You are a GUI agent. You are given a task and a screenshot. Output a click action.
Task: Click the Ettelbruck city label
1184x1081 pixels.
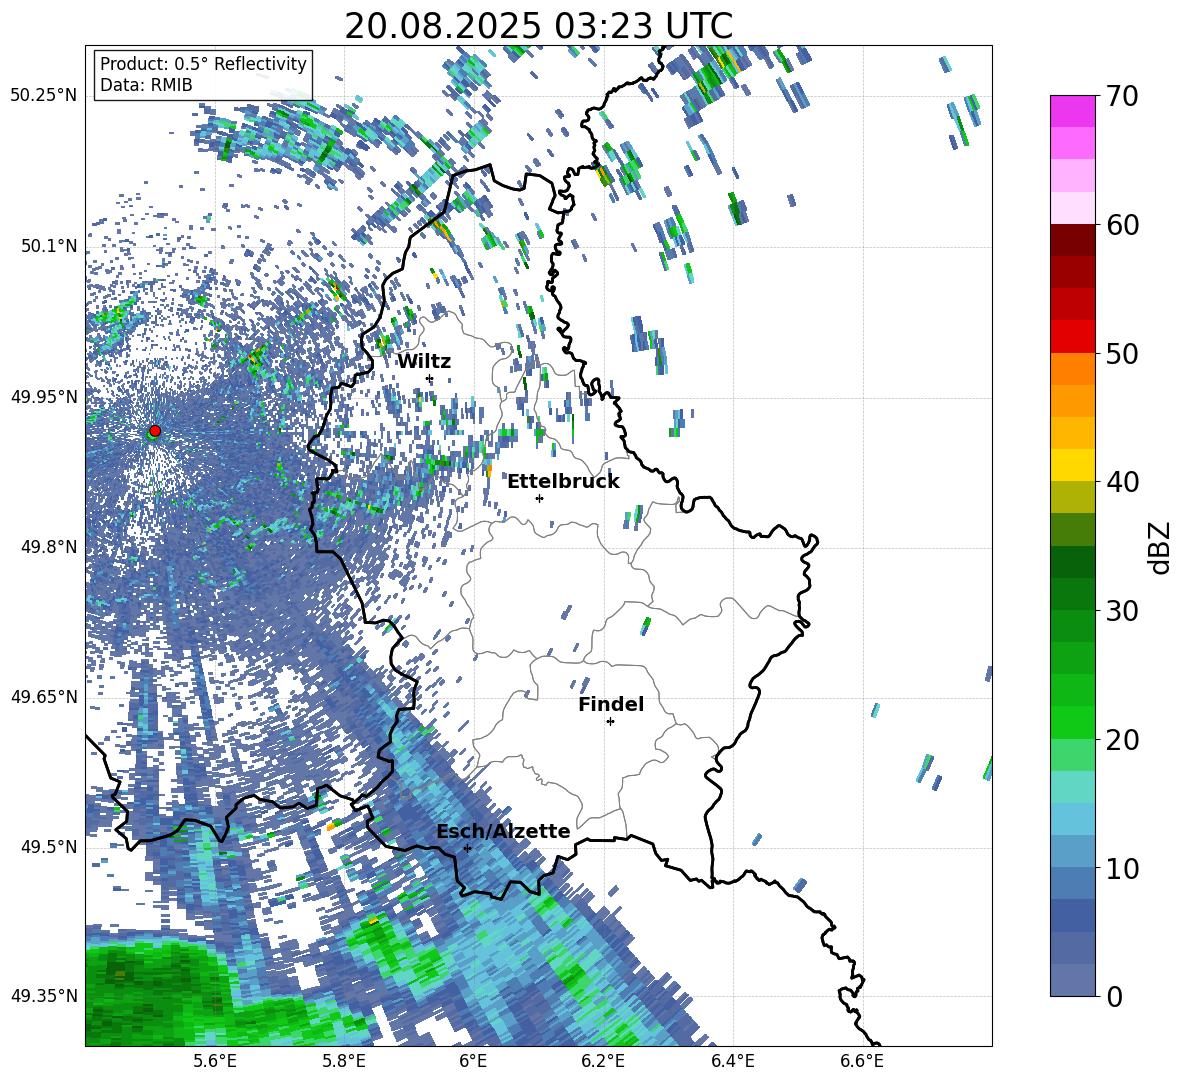tap(563, 481)
